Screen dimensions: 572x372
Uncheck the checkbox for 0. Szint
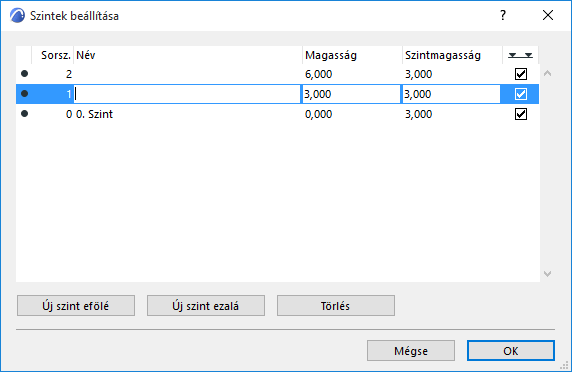click(x=521, y=114)
